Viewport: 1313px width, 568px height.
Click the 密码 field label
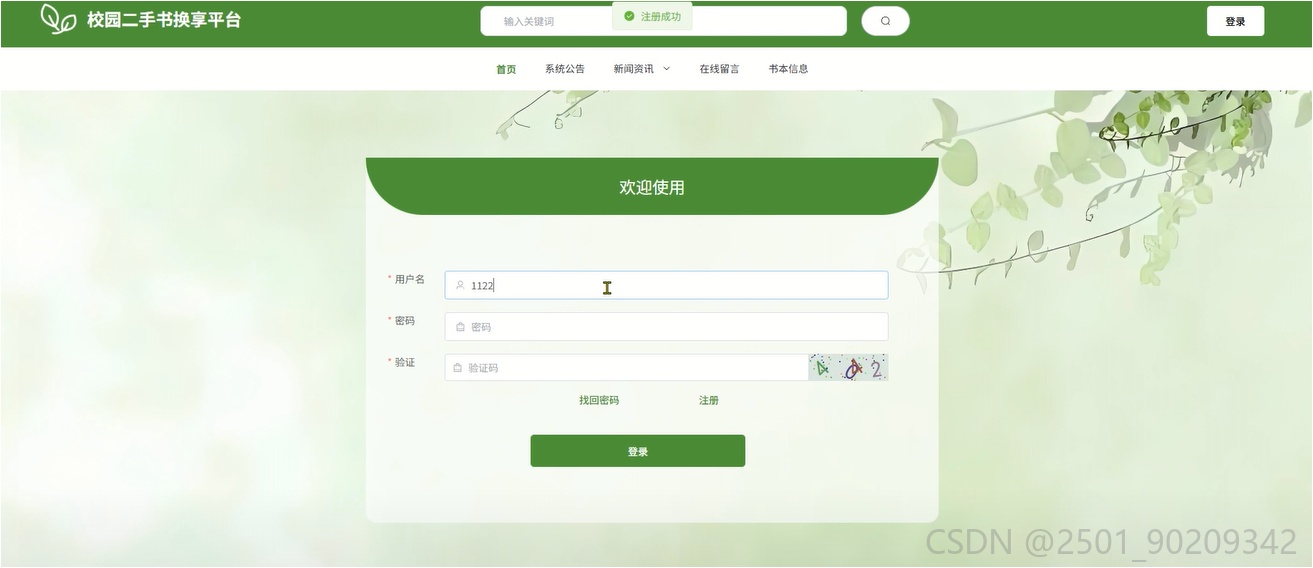click(x=404, y=321)
